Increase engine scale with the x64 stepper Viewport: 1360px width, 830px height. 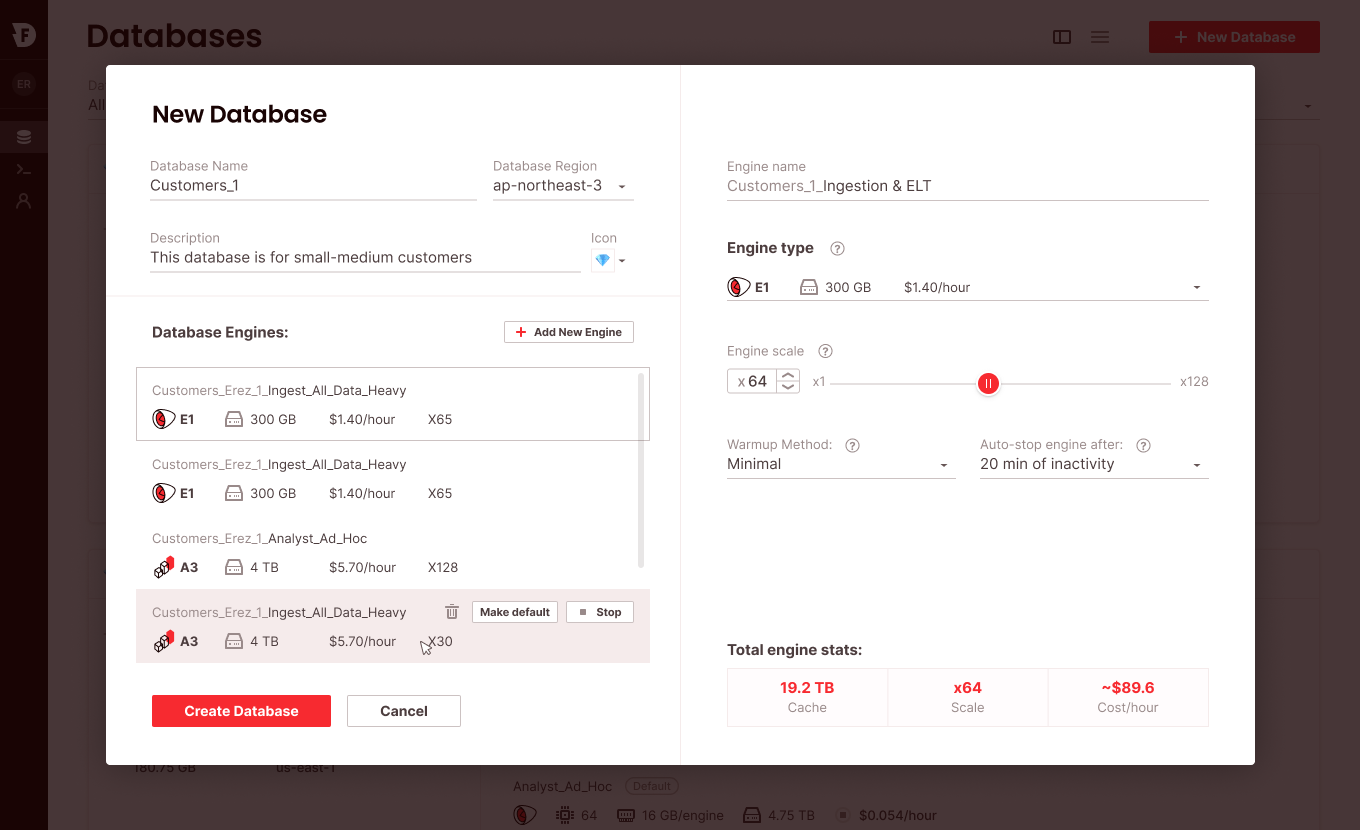point(788,375)
